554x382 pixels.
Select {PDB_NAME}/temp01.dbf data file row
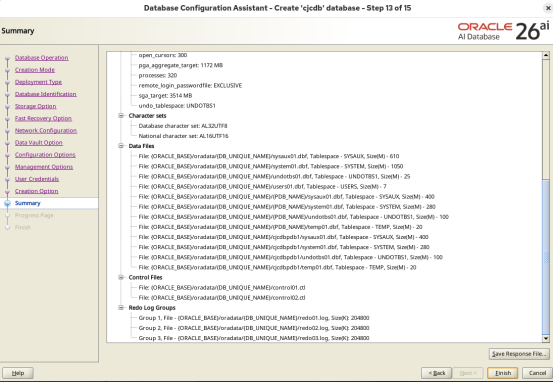pyautogui.click(x=281, y=227)
